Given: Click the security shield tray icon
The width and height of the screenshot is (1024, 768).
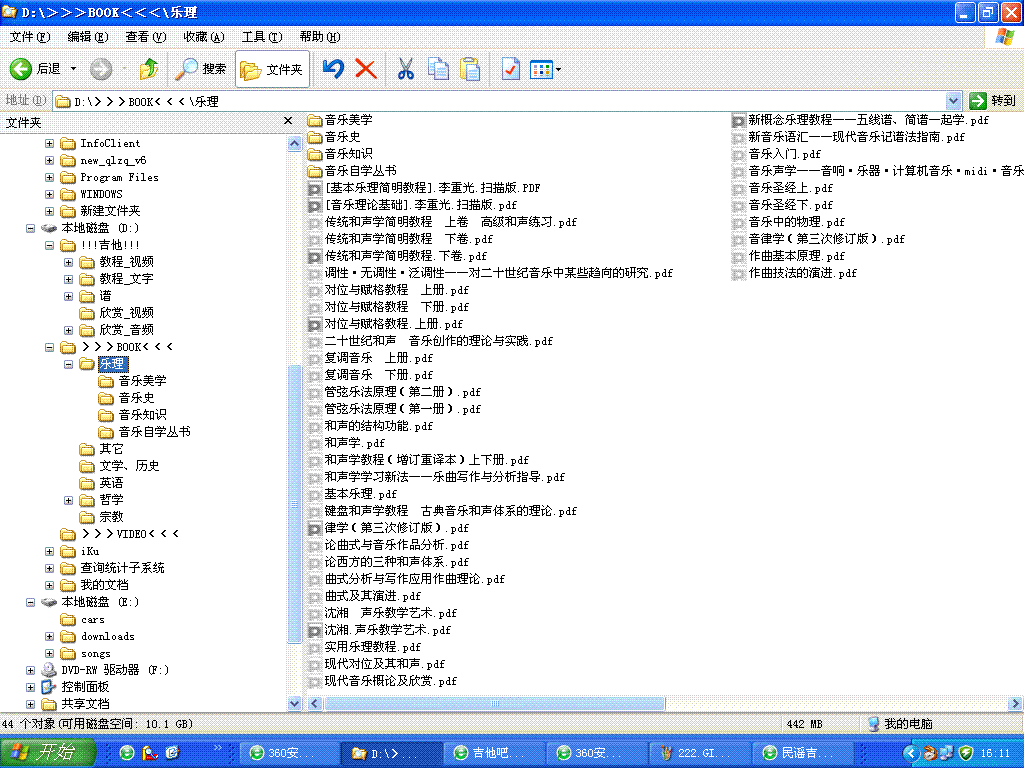Looking at the screenshot, I should (x=966, y=753).
